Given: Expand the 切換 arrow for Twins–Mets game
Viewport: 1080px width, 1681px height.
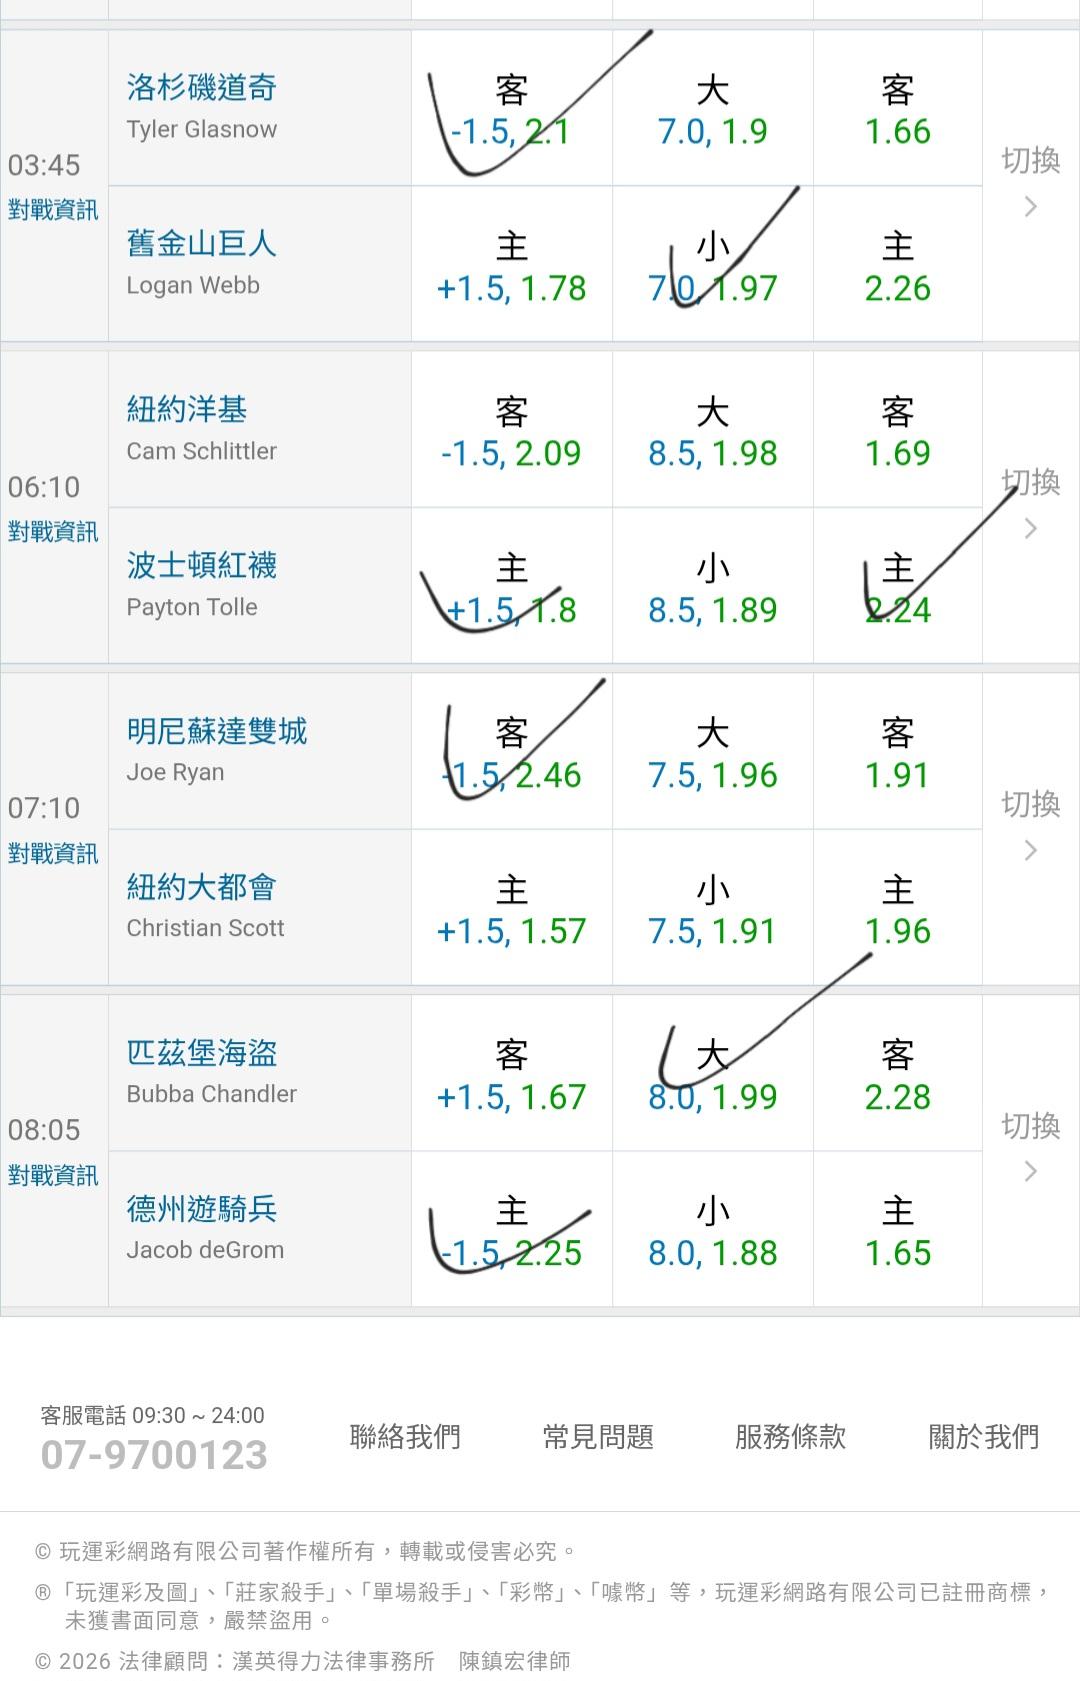Looking at the screenshot, I should point(1030,827).
